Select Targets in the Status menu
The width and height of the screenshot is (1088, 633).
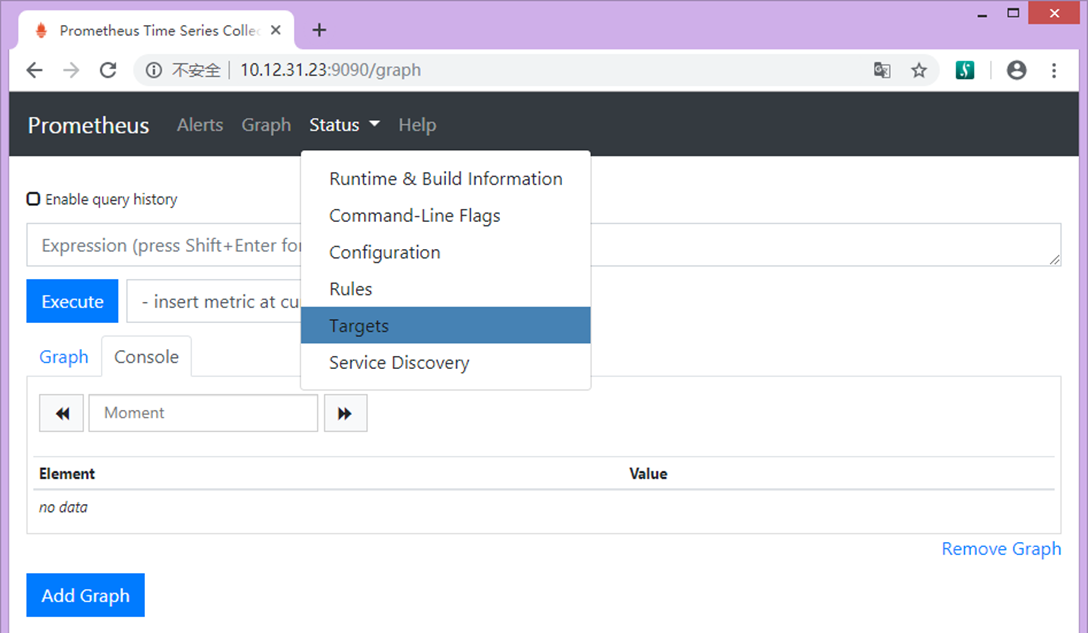(445, 326)
